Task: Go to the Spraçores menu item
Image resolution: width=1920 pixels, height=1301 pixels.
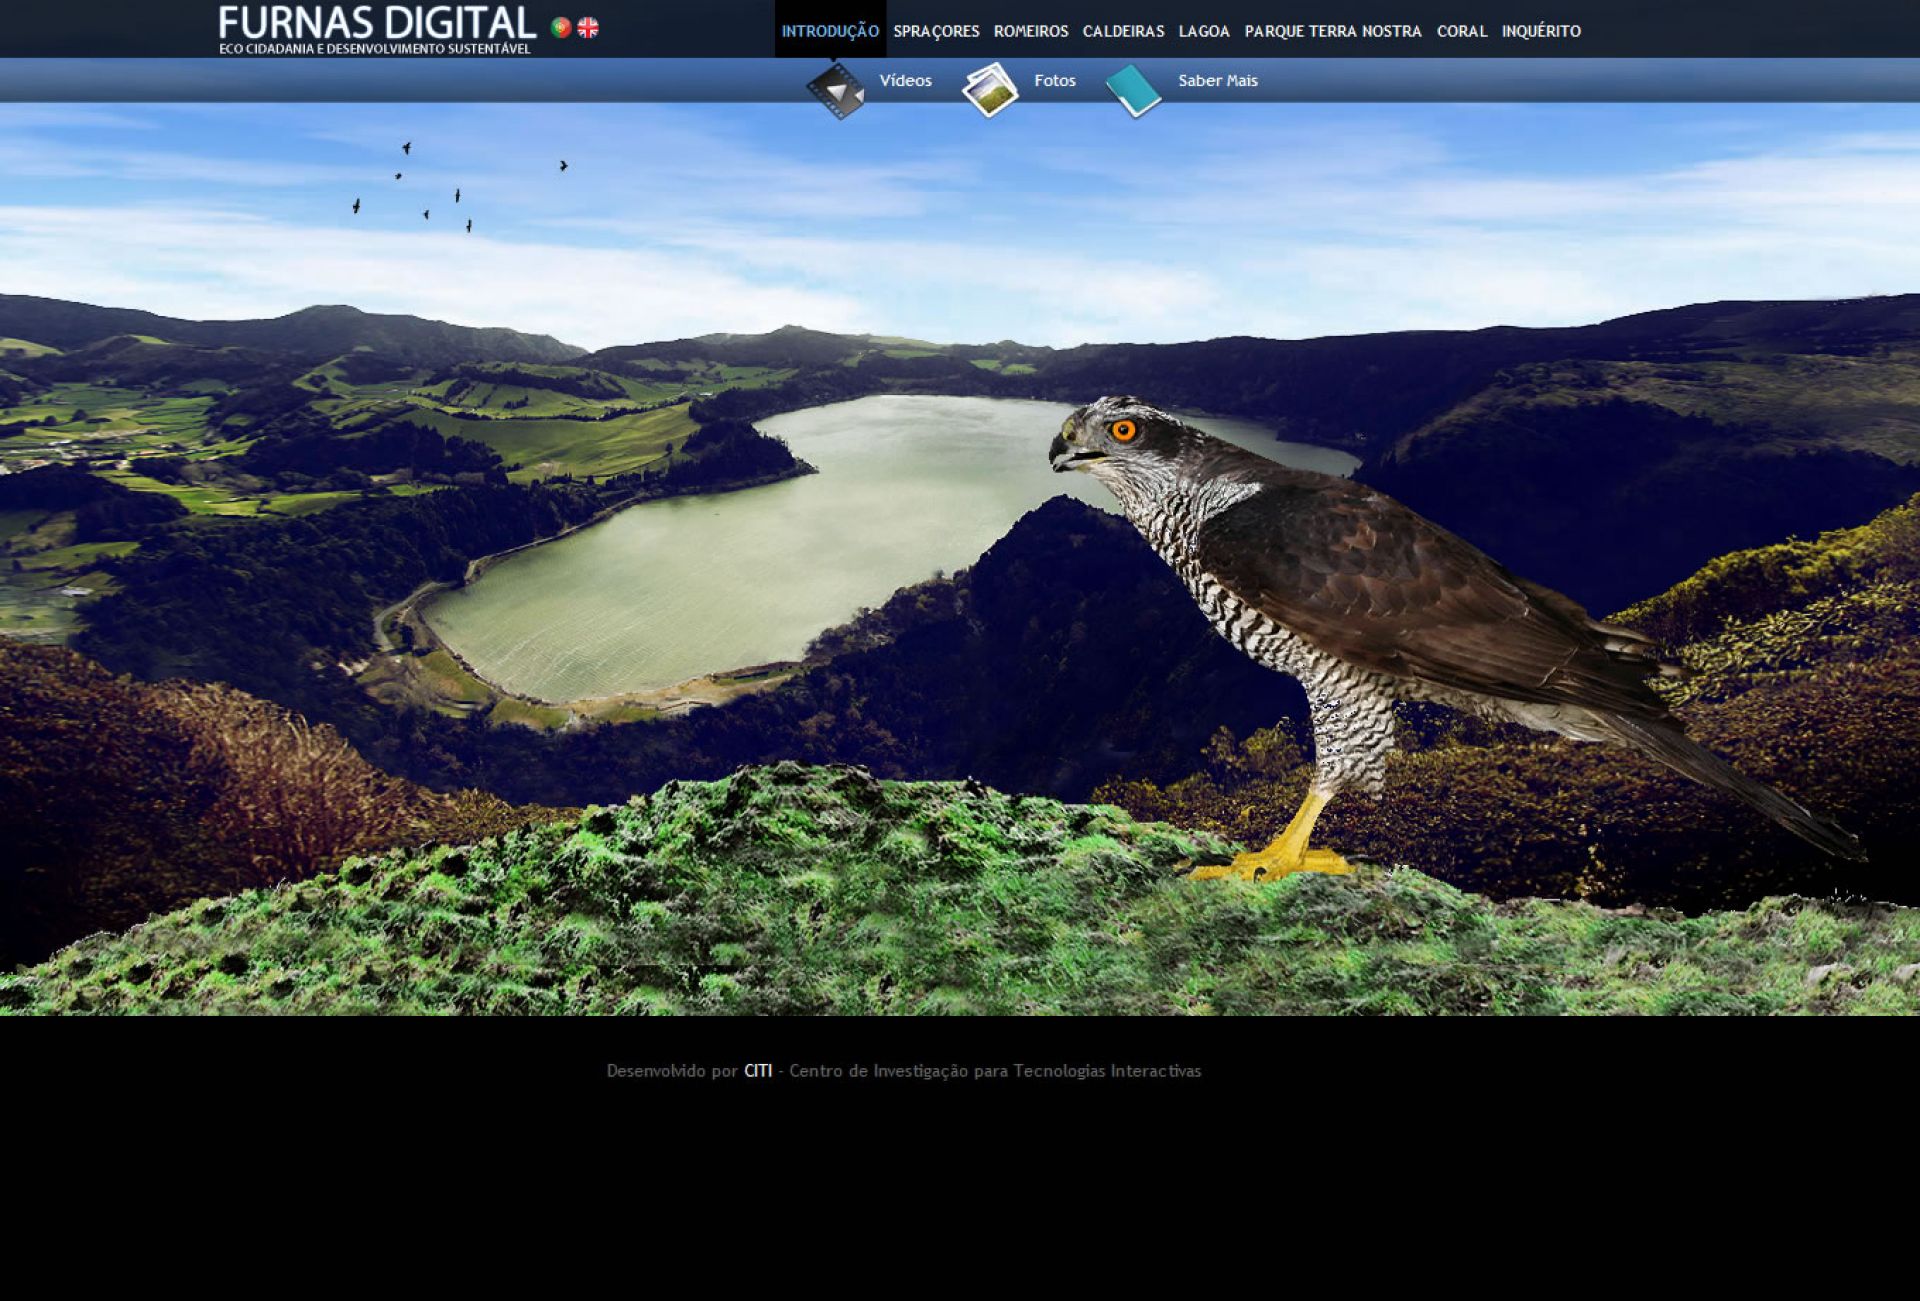Action: (936, 31)
